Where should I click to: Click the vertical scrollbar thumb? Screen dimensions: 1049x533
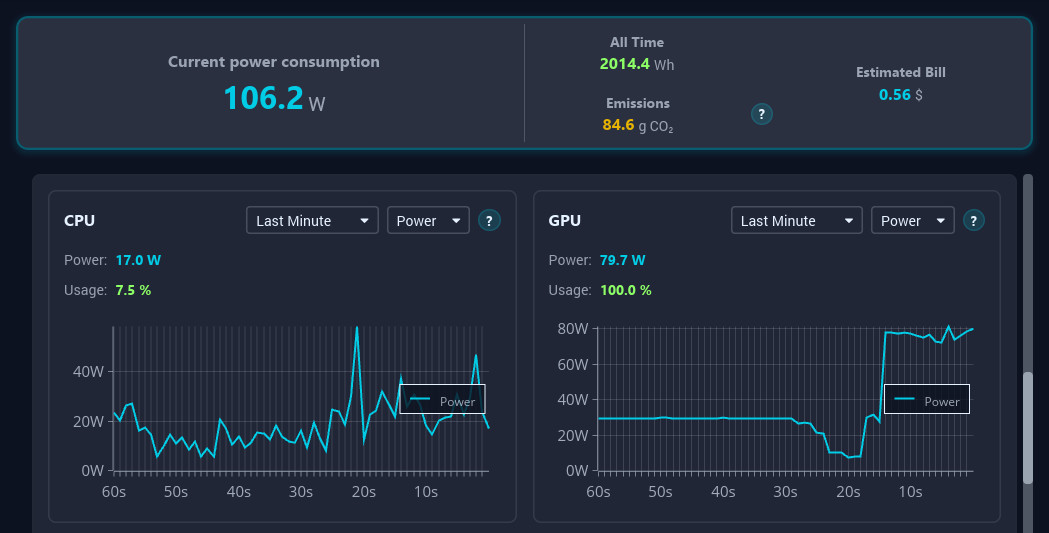[x=1028, y=428]
